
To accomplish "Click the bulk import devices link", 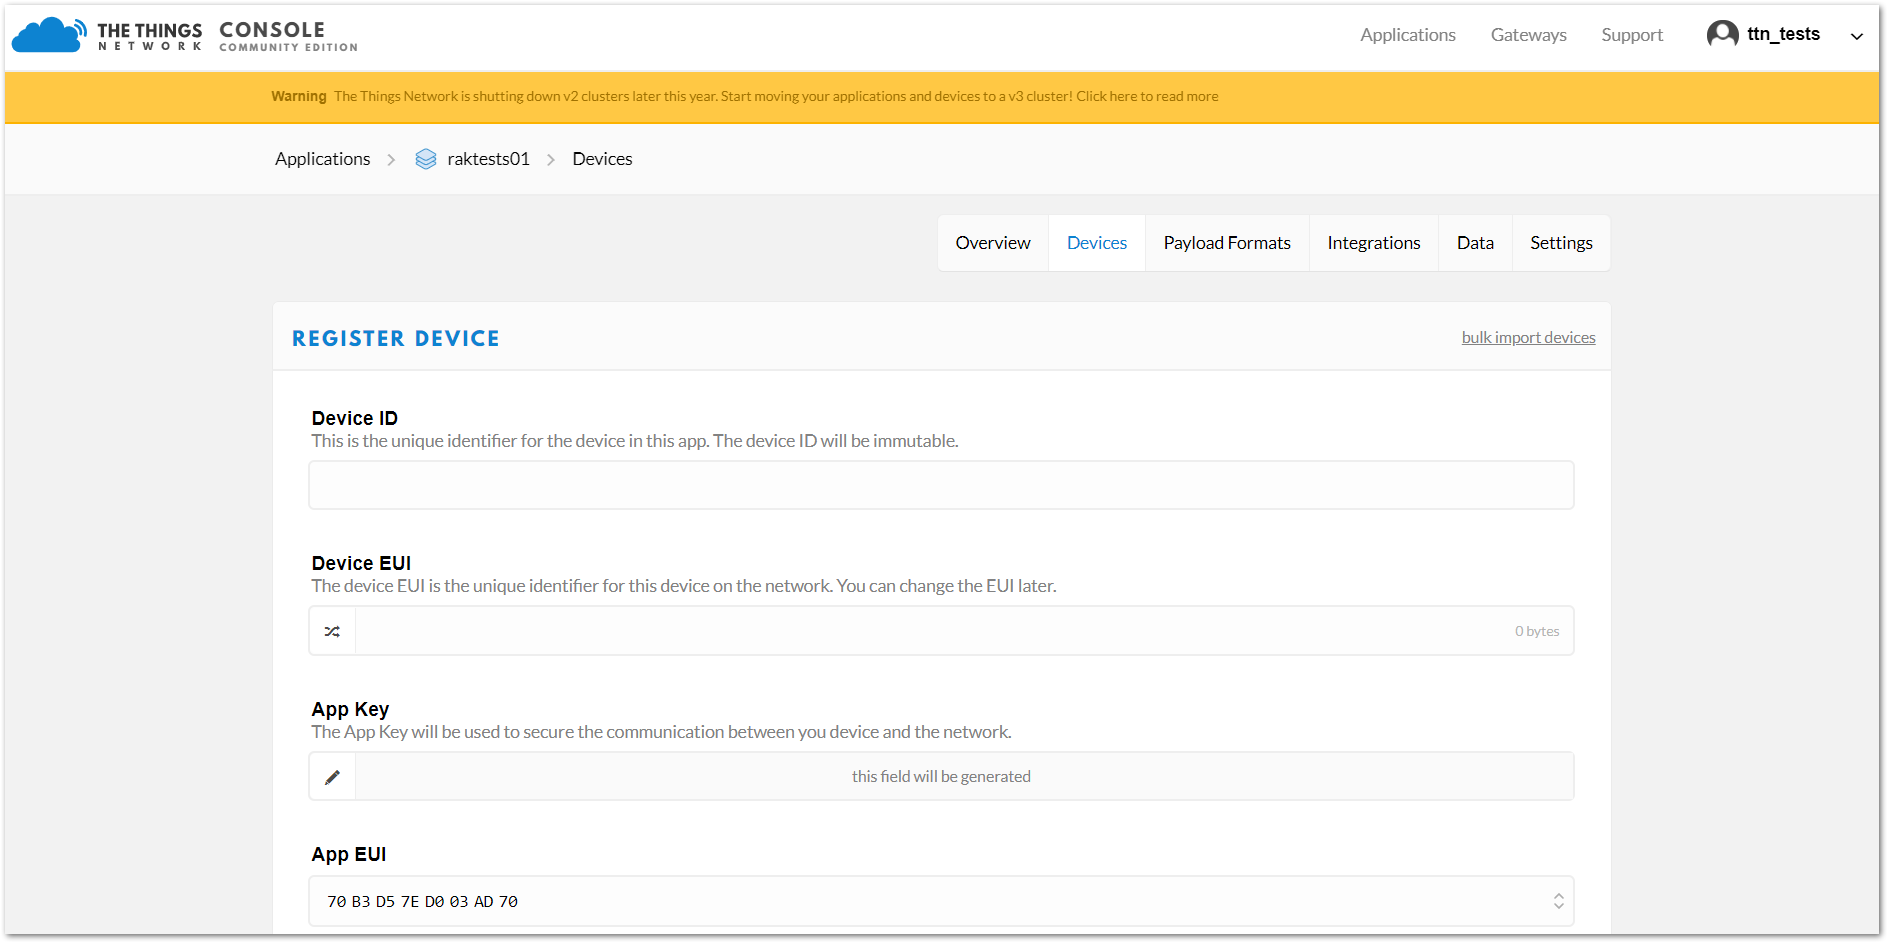I will (x=1528, y=338).
